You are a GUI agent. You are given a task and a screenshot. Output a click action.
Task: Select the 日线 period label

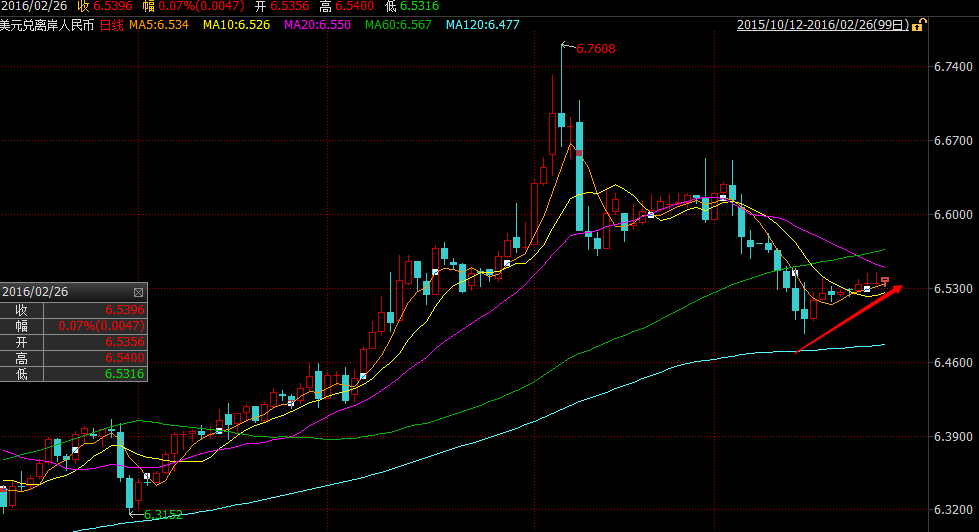[x=112, y=25]
